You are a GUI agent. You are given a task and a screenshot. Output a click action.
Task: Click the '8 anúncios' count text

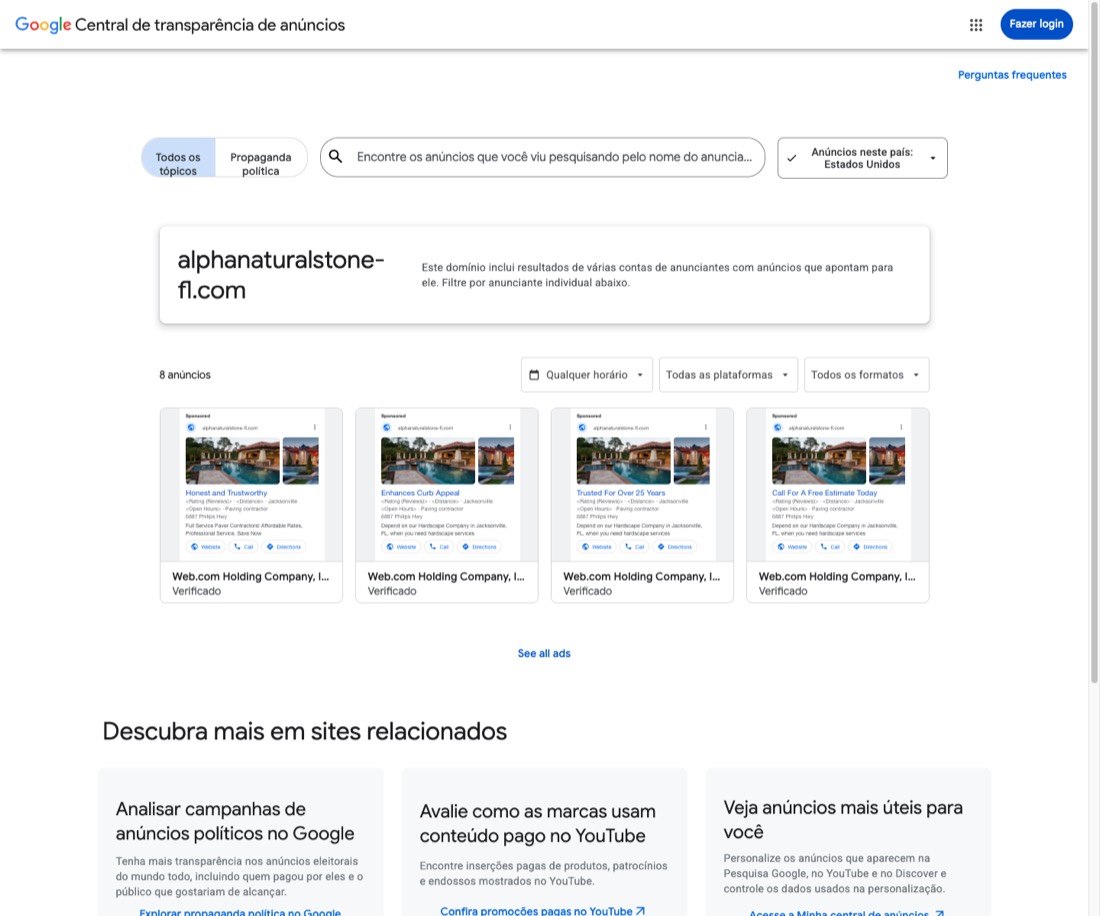[185, 375]
